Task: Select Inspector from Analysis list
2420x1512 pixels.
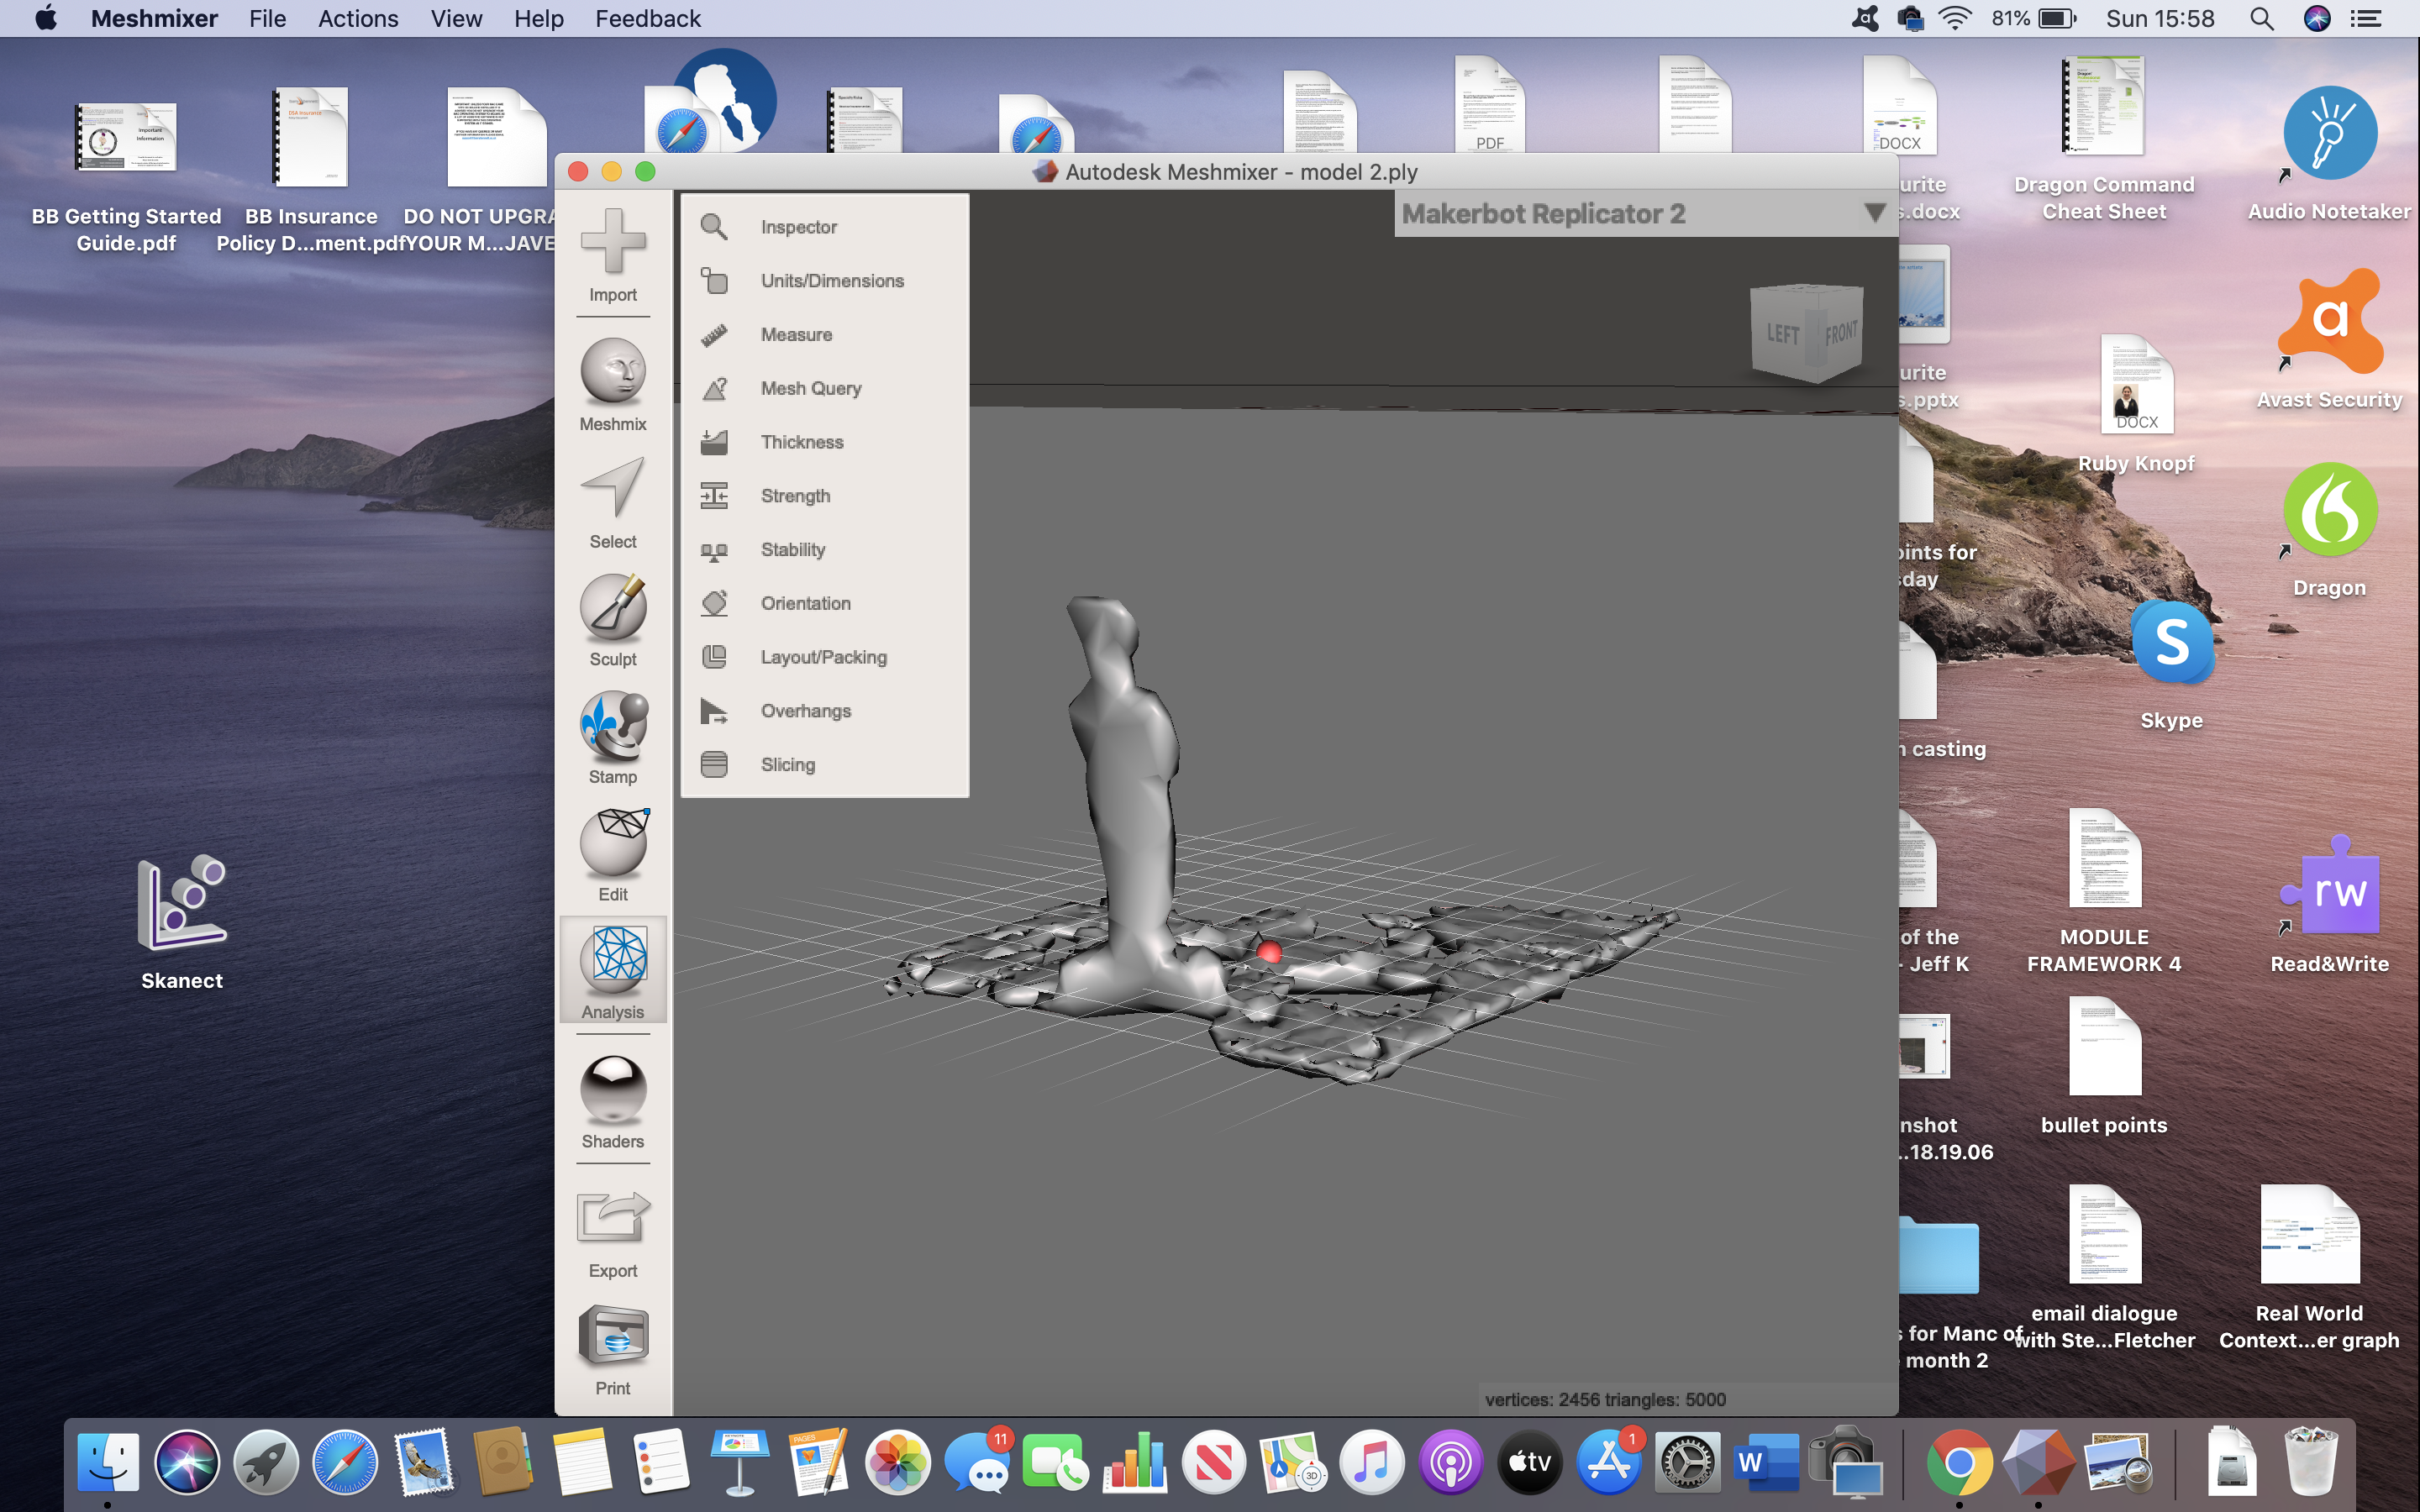Action: [798, 227]
